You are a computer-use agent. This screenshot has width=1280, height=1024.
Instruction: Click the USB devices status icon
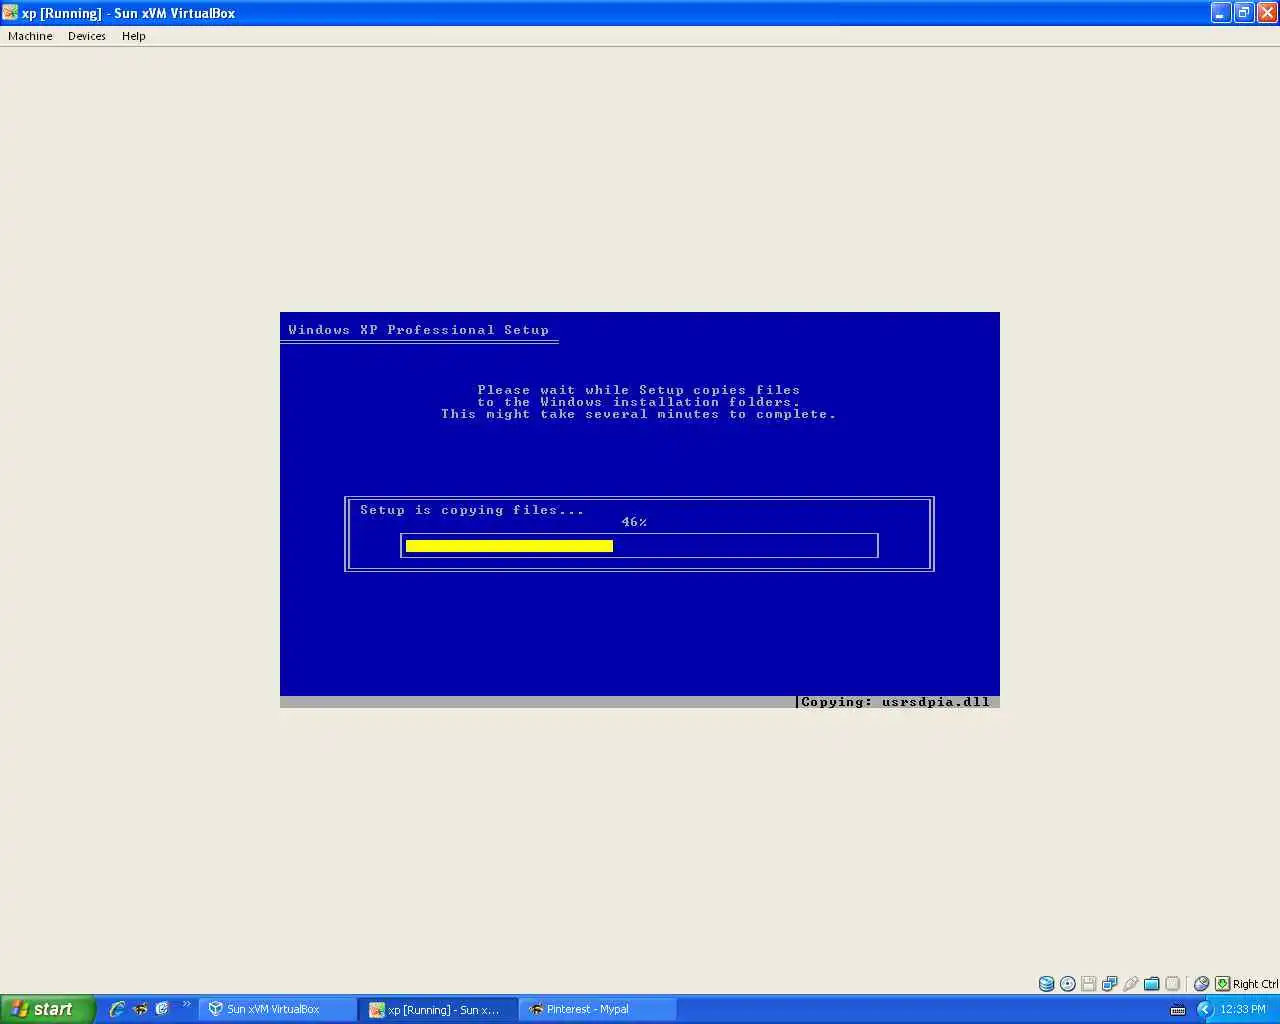pos(1131,984)
